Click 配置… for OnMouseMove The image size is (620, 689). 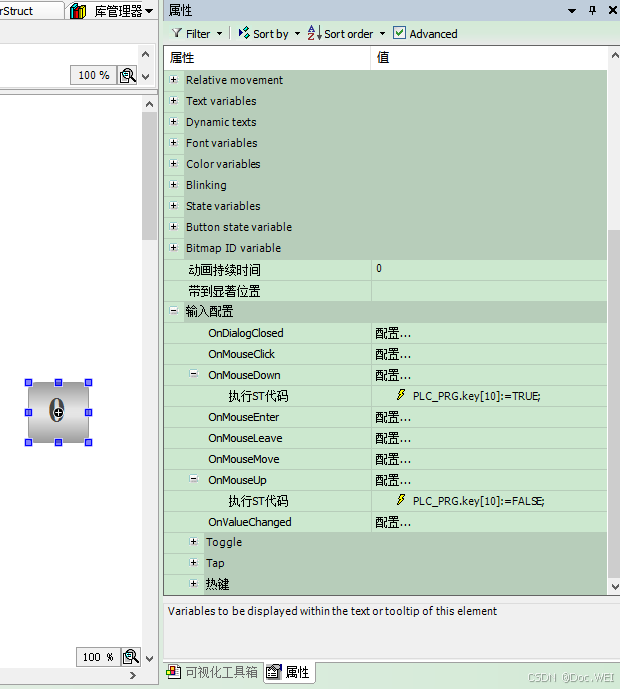(393, 459)
